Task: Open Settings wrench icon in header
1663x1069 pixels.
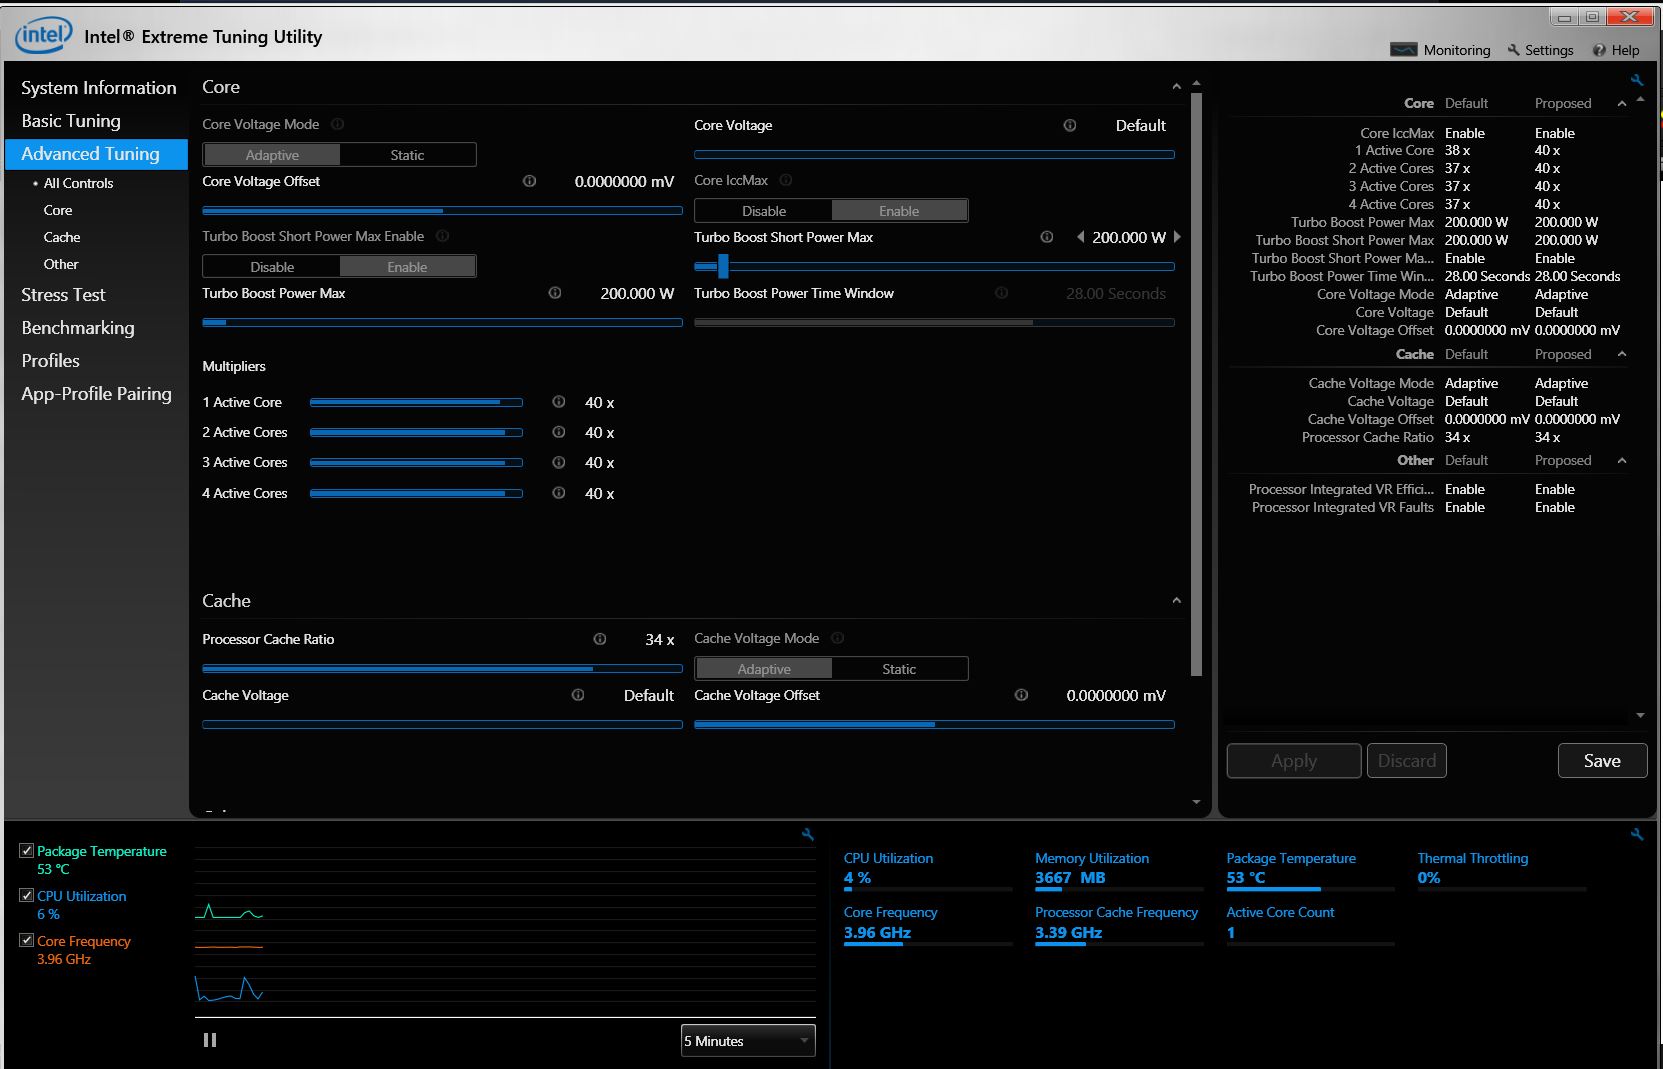Action: pos(1514,50)
